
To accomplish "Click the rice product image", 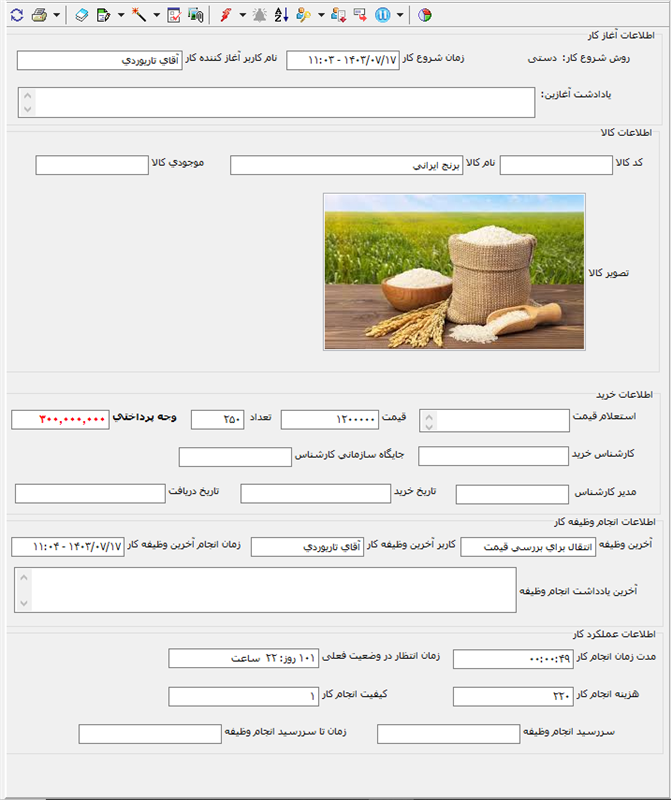I will pyautogui.click(x=454, y=271).
